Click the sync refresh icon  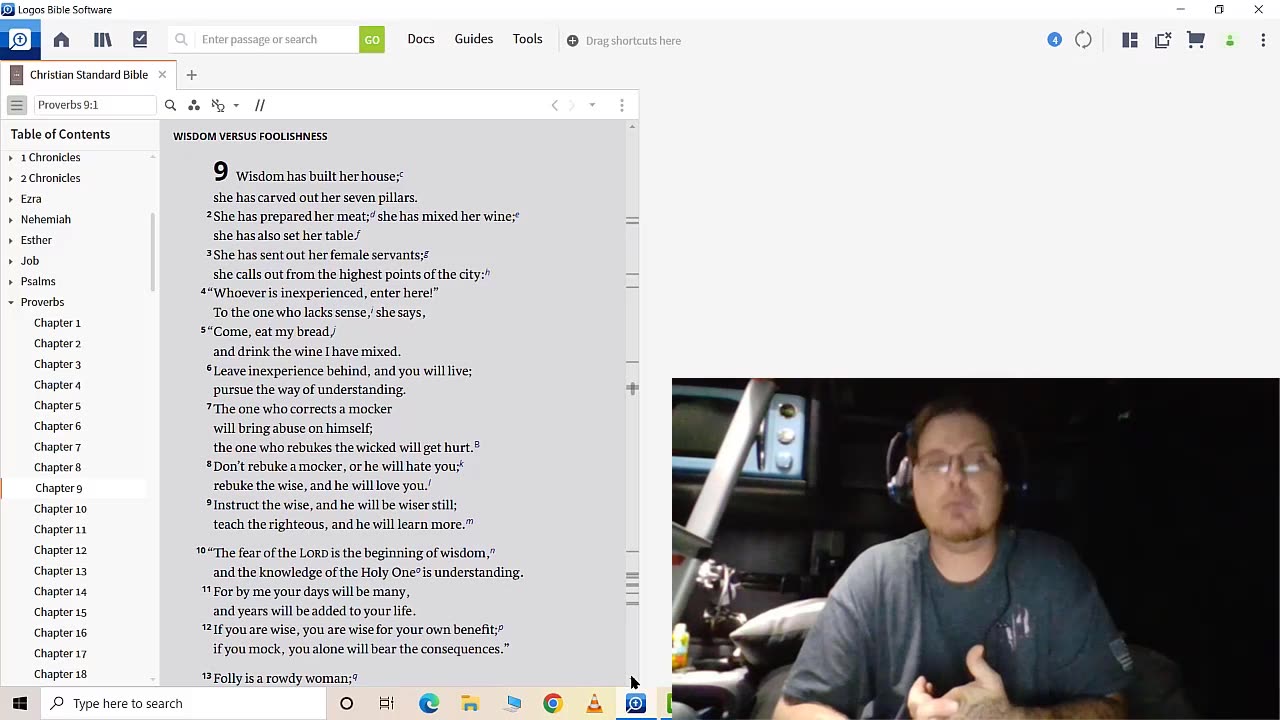[1083, 40]
